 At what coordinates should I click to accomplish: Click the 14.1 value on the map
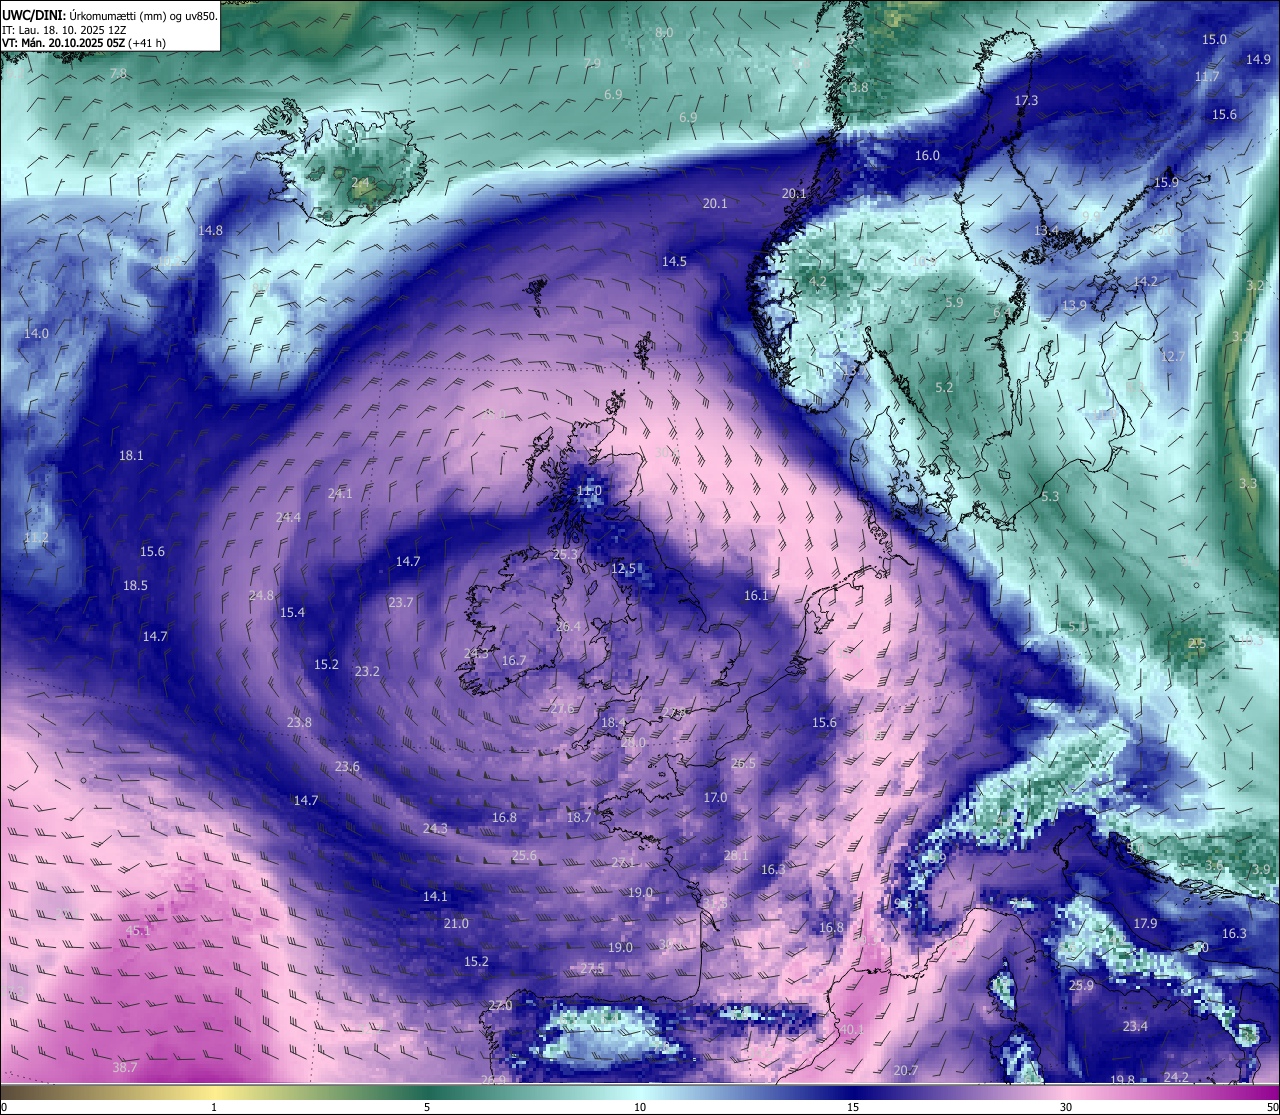click(x=435, y=897)
